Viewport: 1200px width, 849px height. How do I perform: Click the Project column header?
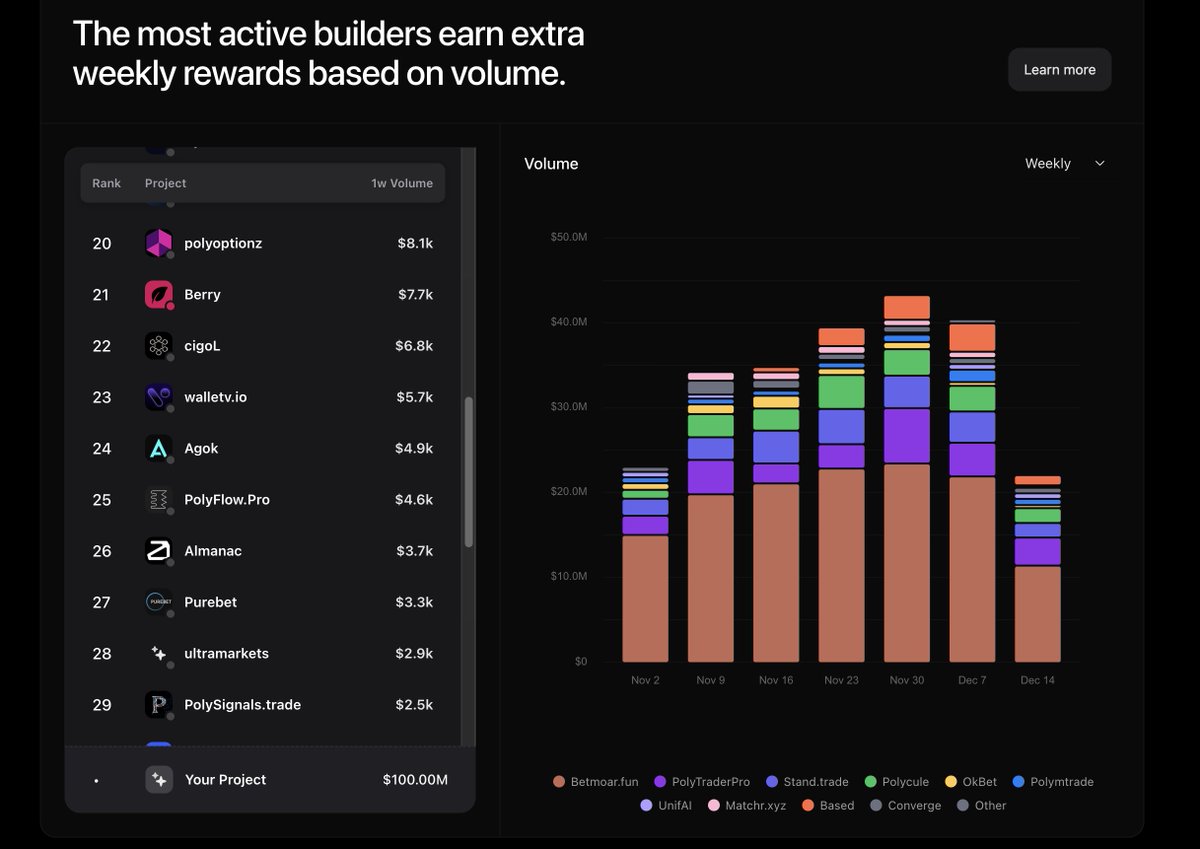(x=165, y=184)
